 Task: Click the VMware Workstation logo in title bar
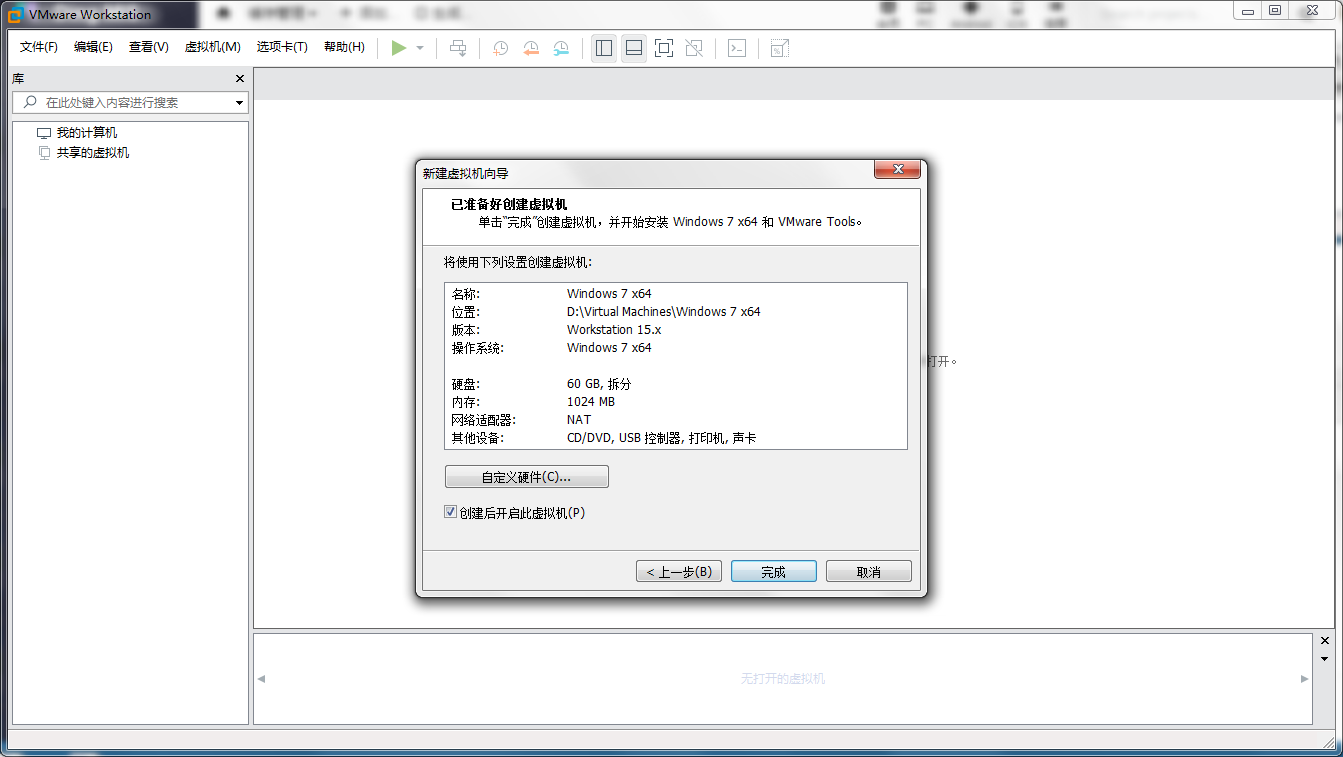[16, 15]
